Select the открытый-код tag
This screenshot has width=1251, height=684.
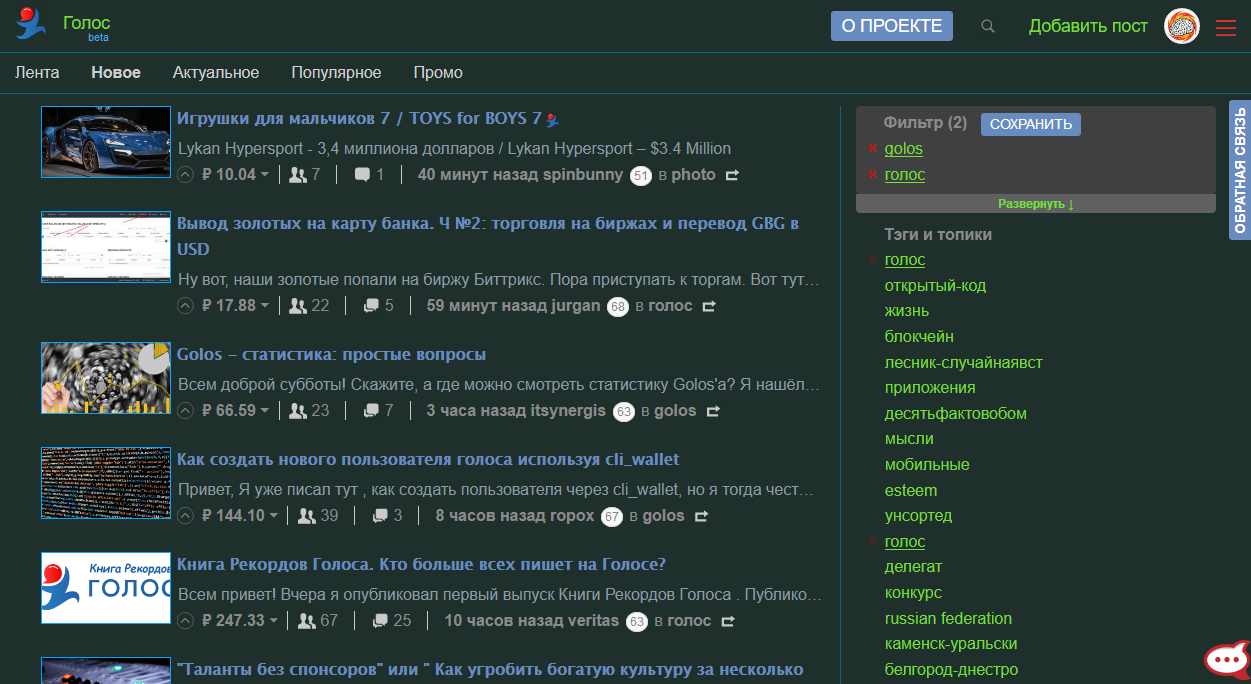935,286
